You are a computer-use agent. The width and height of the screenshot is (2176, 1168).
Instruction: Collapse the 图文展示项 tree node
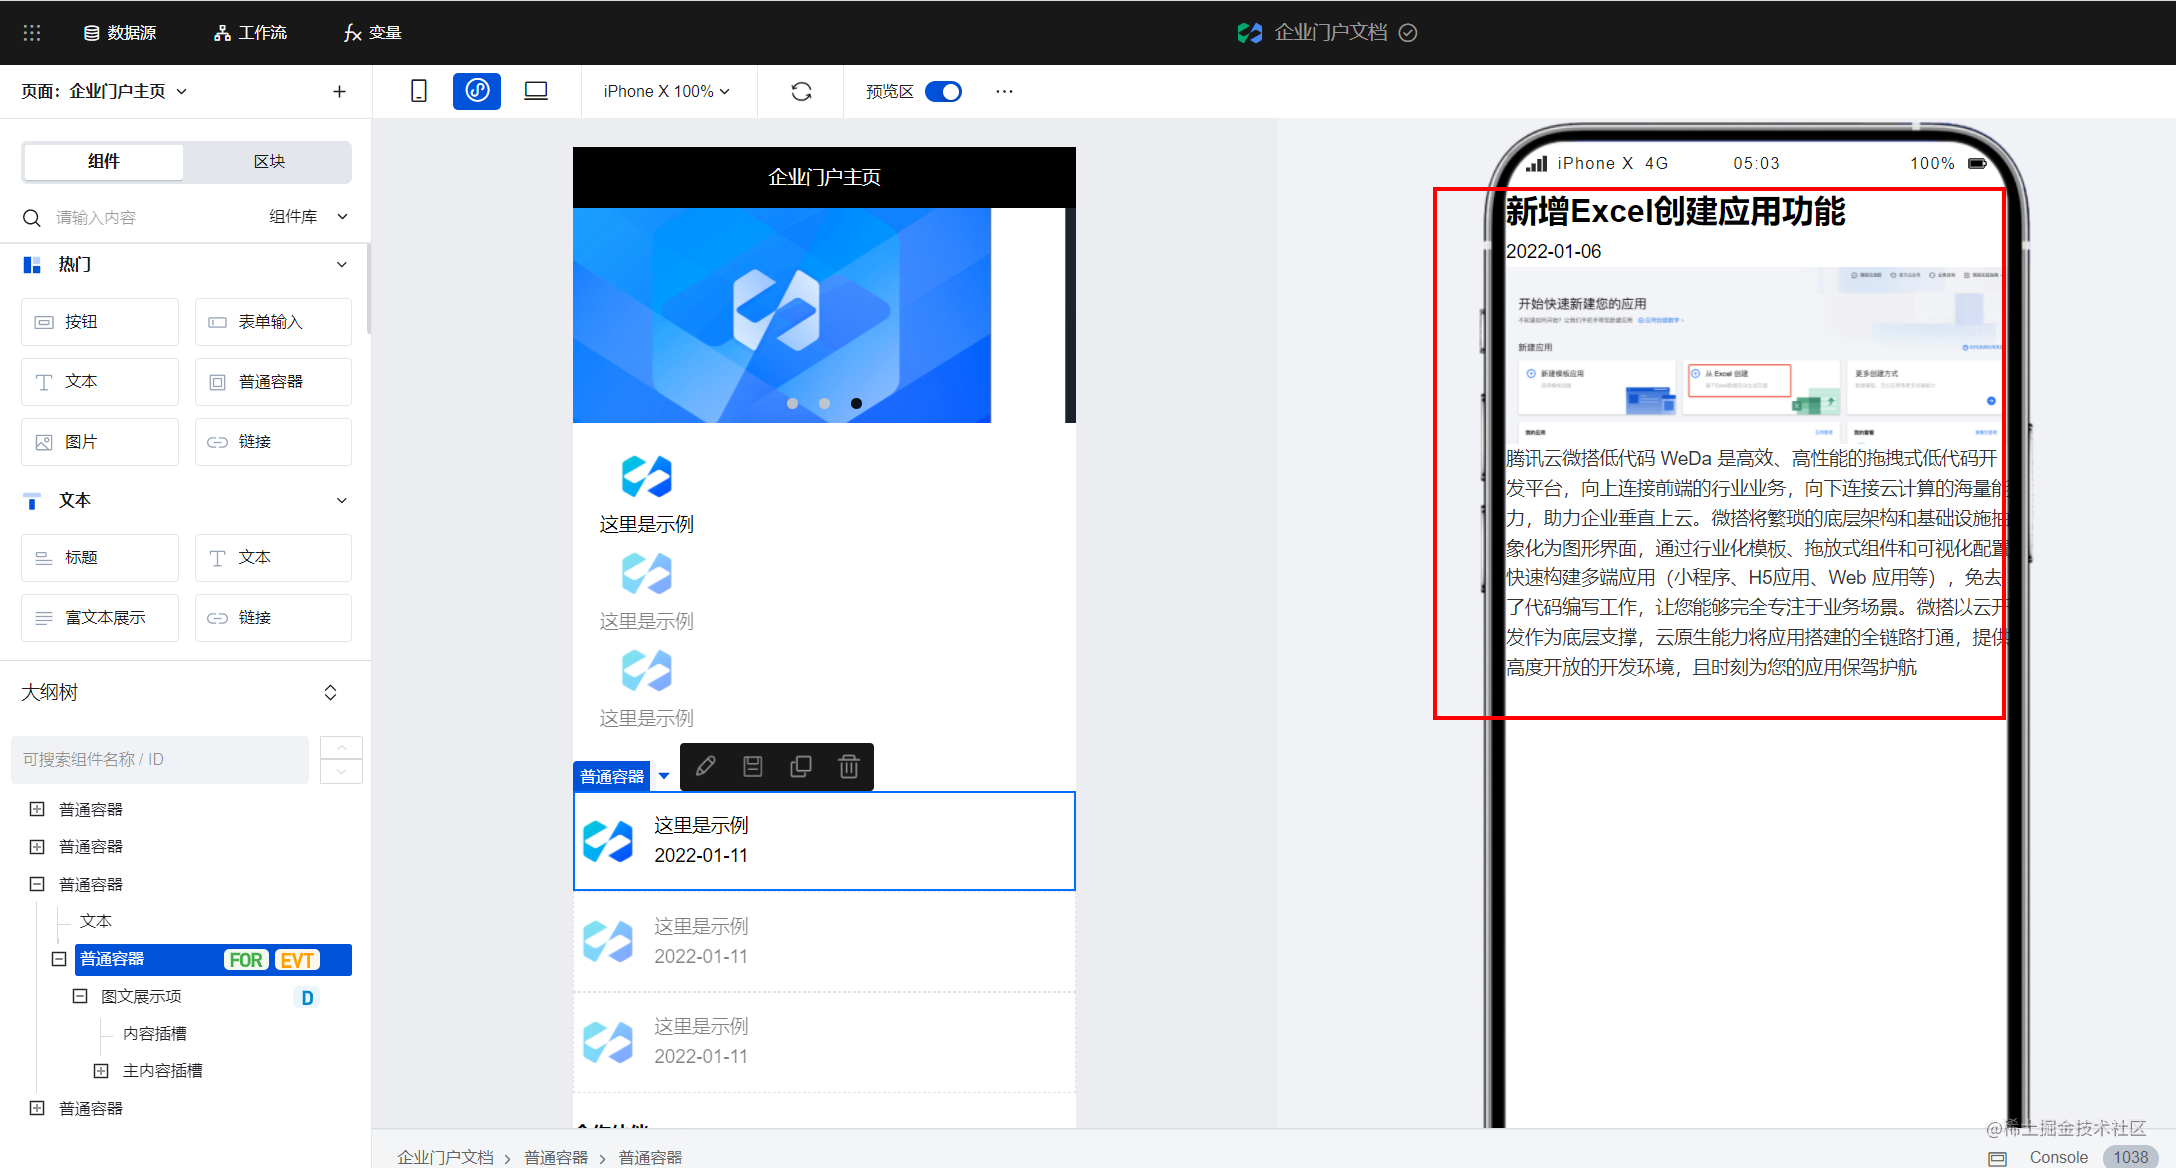[x=80, y=996]
